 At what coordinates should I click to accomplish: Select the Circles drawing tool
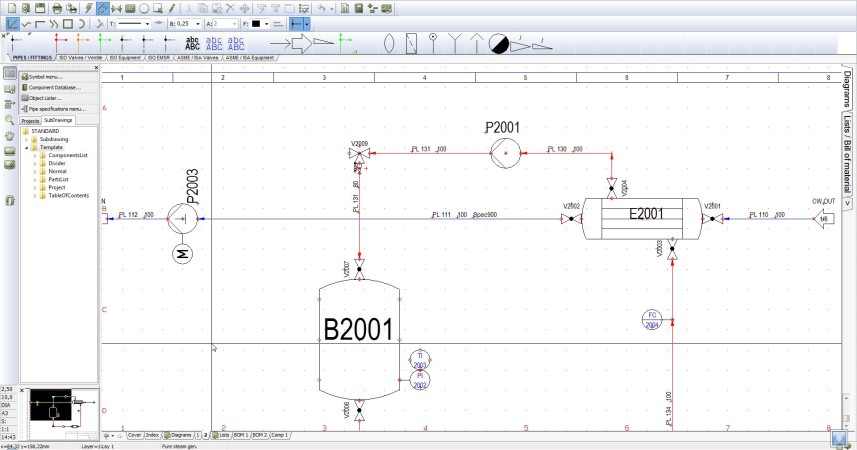144,8
